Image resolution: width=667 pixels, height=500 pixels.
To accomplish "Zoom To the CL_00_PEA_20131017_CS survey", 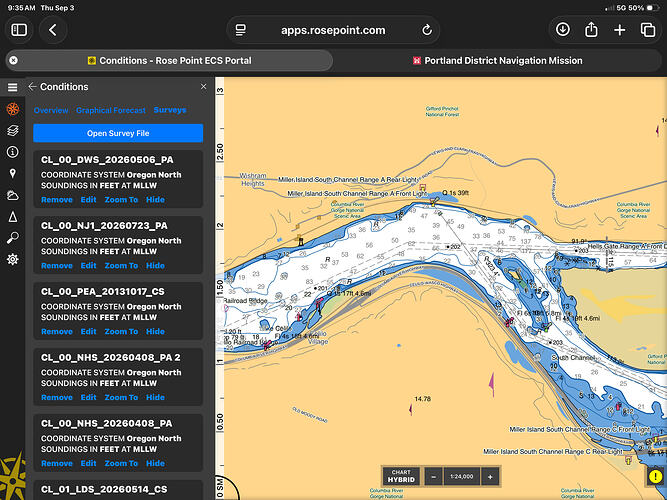I will pyautogui.click(x=121, y=331).
